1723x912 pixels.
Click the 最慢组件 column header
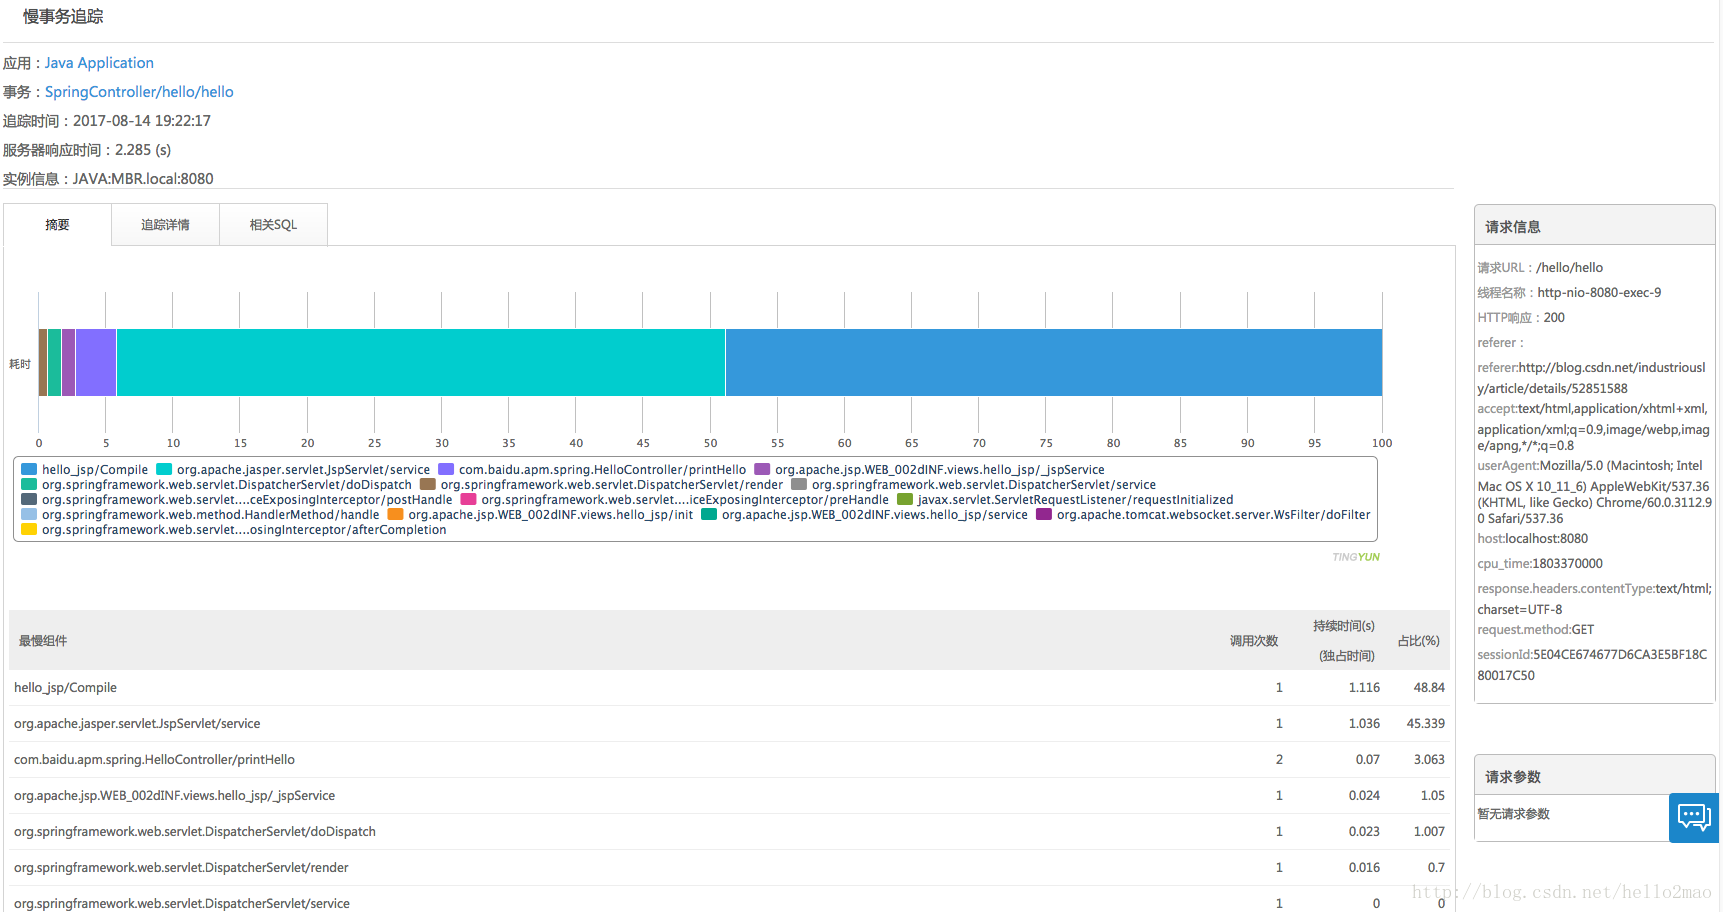[43, 641]
